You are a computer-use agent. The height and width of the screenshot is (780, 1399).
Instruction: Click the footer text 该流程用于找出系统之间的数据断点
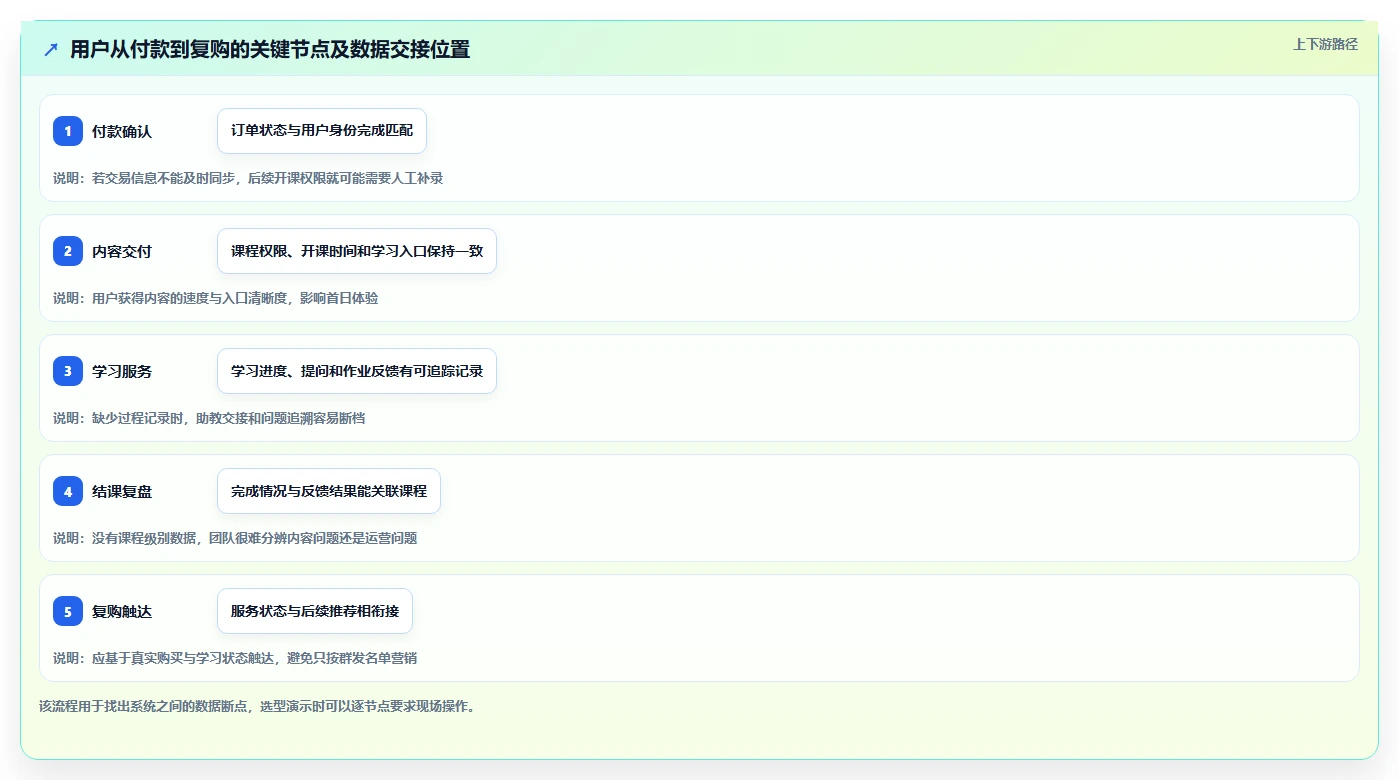pyautogui.click(x=258, y=706)
